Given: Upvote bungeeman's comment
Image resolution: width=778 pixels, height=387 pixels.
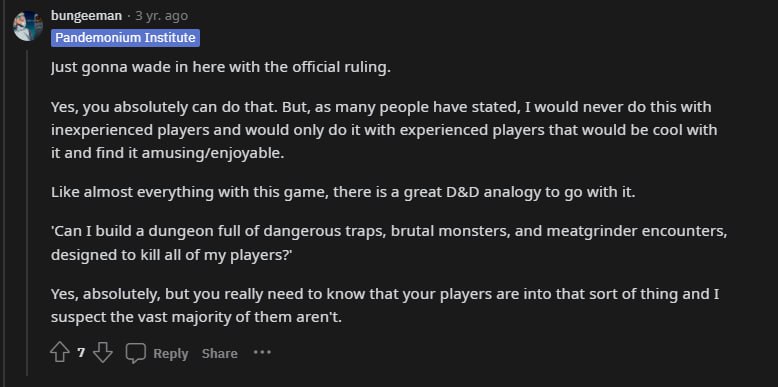Looking at the screenshot, I should coord(60,353).
